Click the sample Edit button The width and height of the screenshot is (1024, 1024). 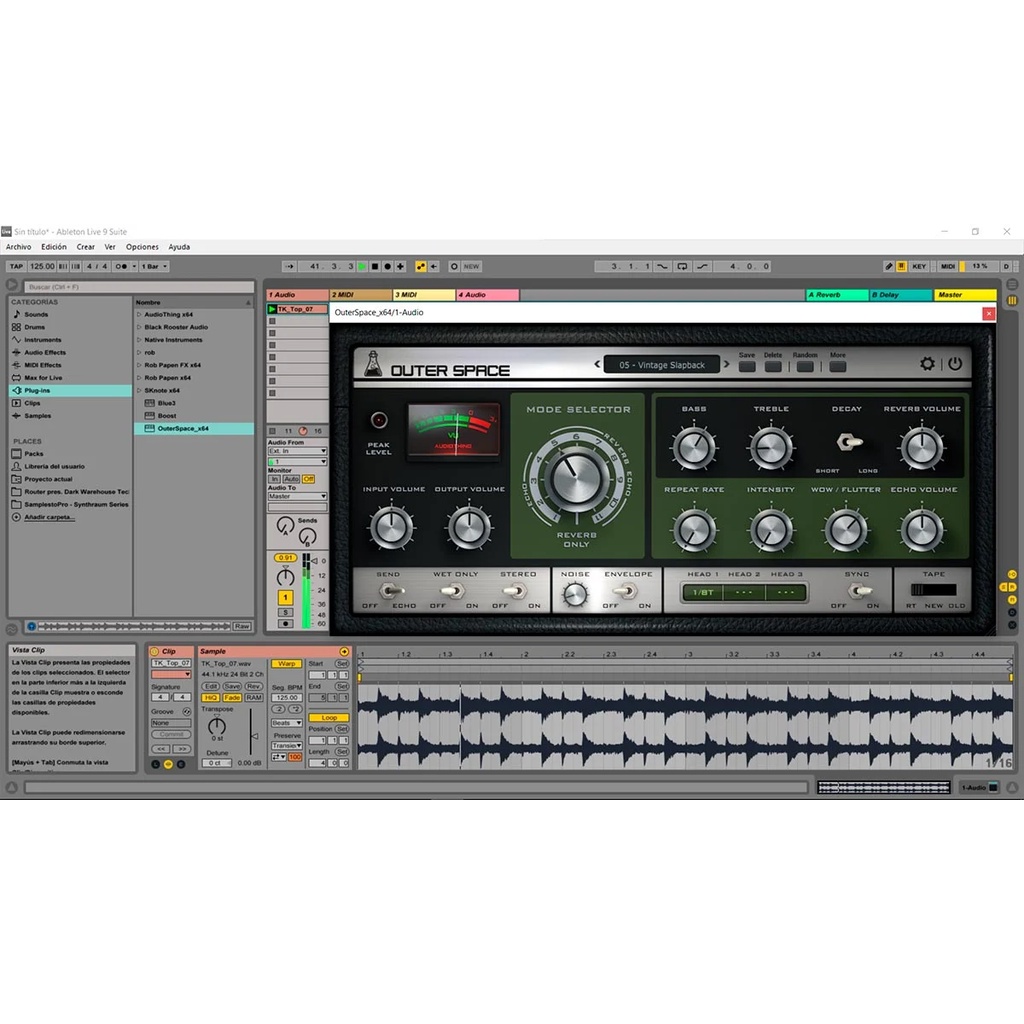pos(210,686)
